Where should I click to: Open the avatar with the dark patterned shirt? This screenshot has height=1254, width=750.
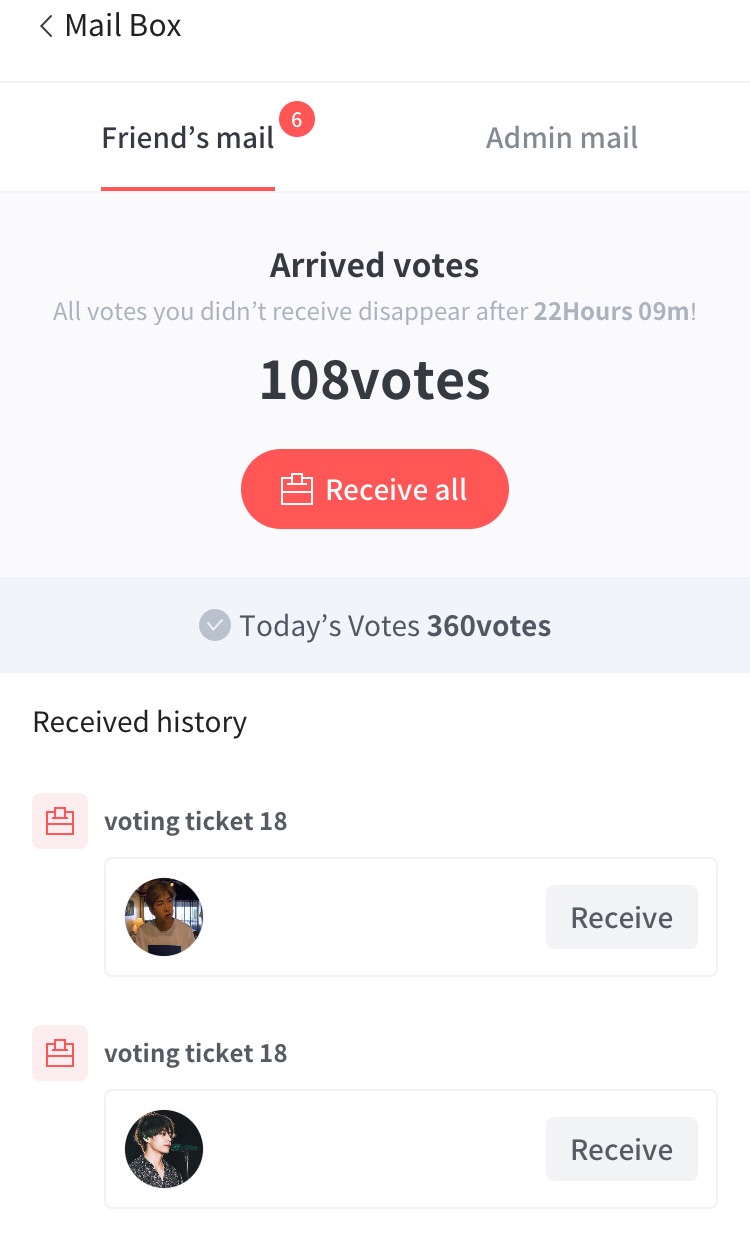tap(164, 1149)
